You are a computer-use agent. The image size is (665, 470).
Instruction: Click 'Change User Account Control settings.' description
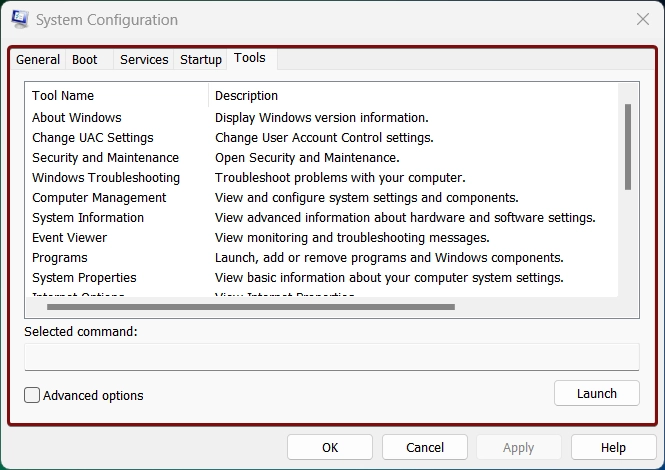324,137
